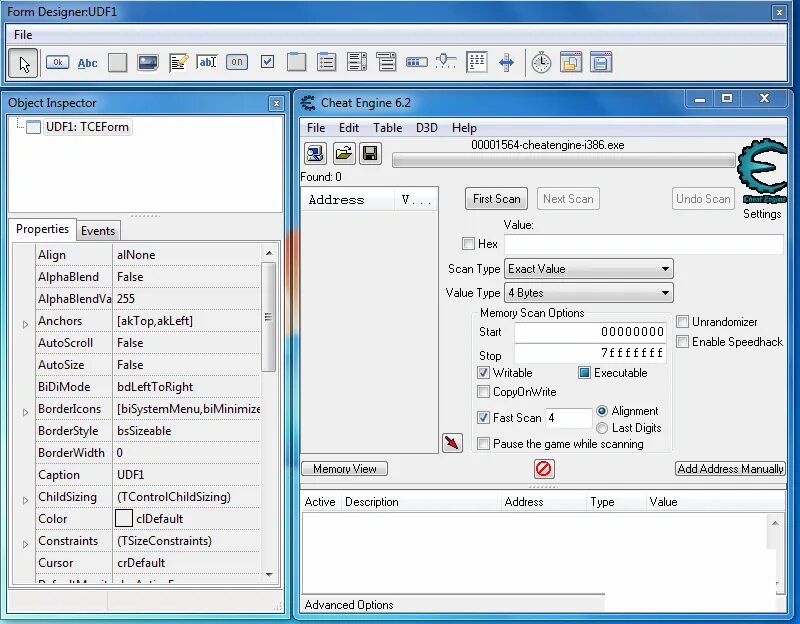Pick the splitter component tool
The width and height of the screenshot is (800, 624).
tap(507, 63)
